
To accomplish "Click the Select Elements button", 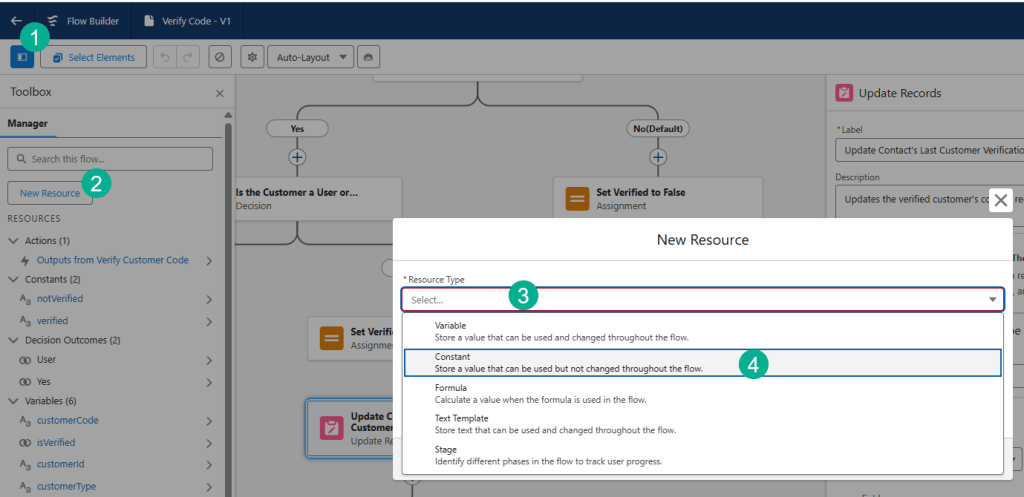I will click(94, 58).
